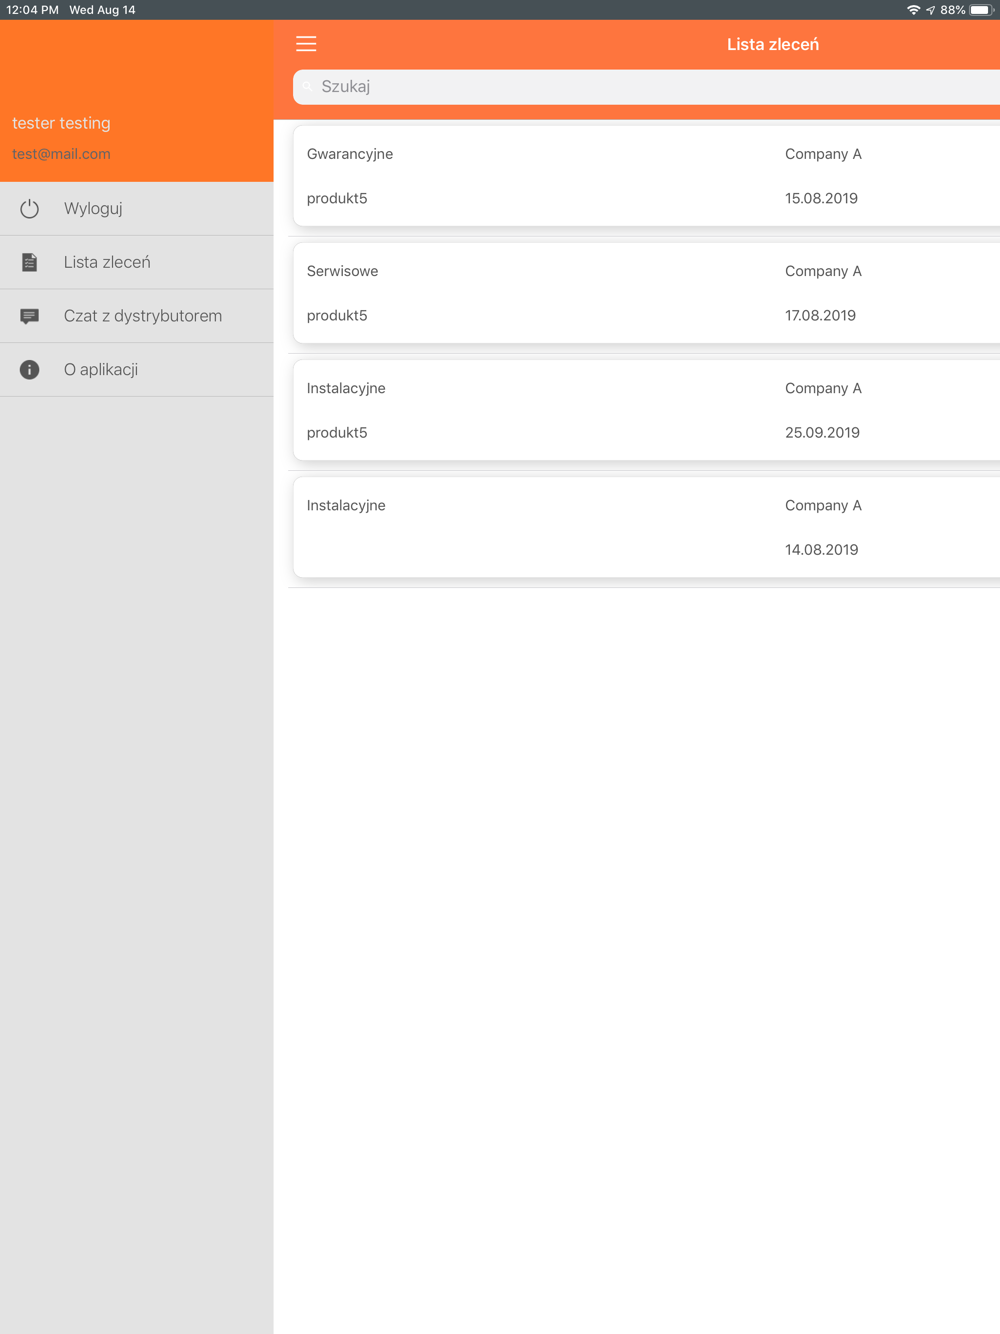Open Lista zleceń in the side menu
This screenshot has width=1000, height=1334.
click(x=137, y=262)
